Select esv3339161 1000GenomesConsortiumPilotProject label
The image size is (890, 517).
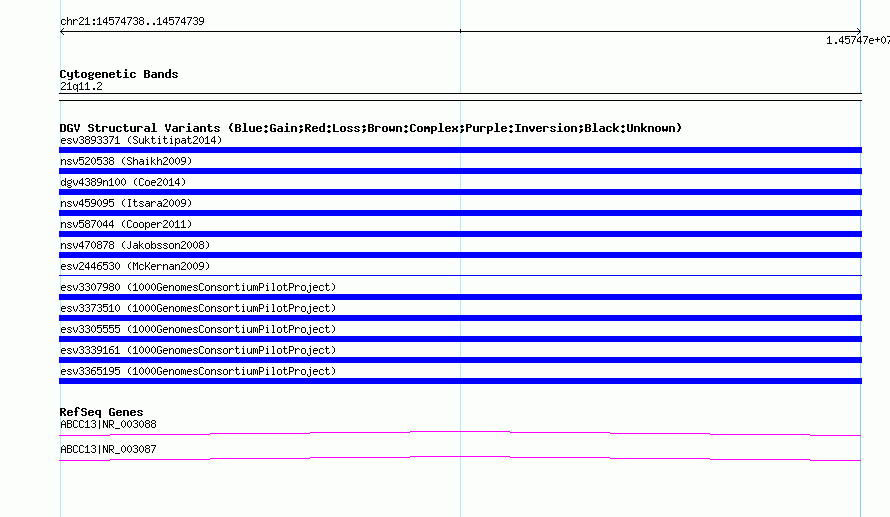pyautogui.click(x=198, y=350)
